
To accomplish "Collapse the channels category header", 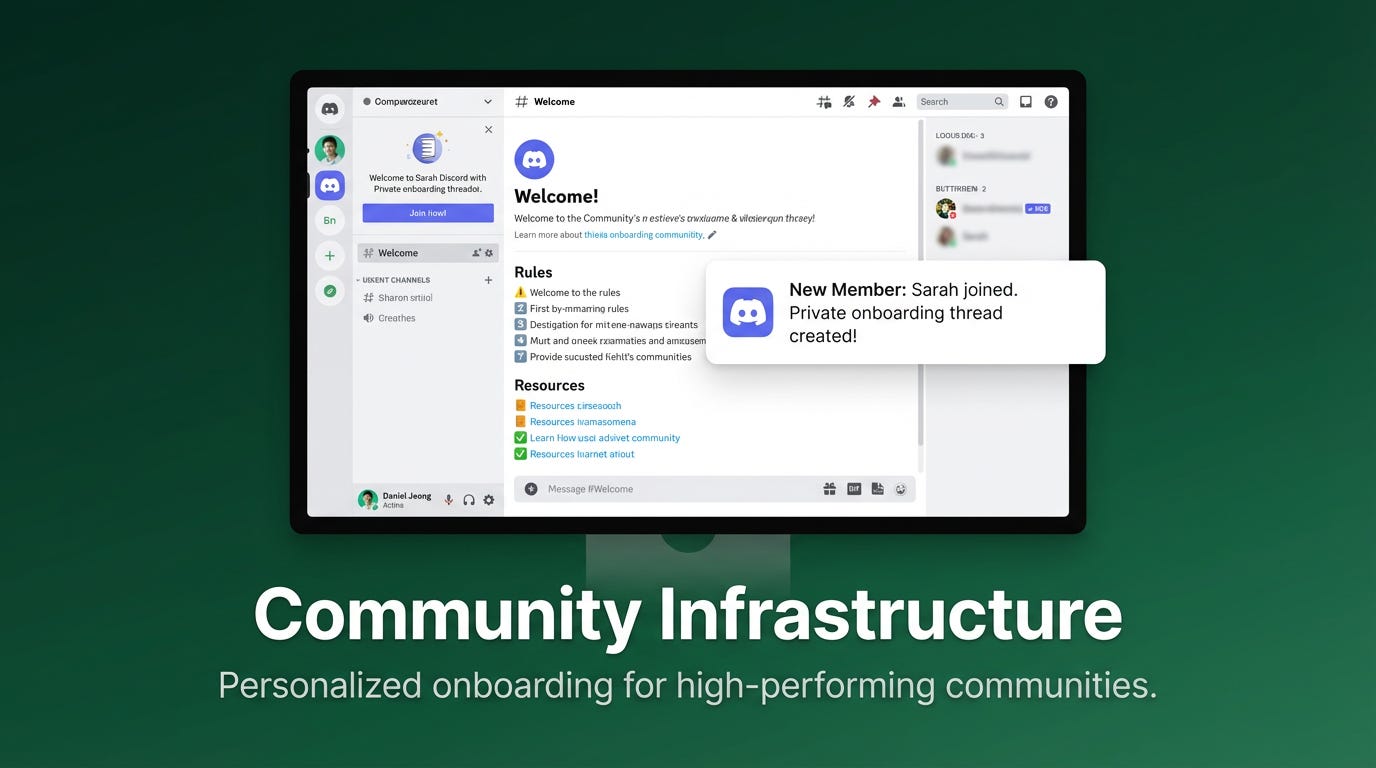I will tap(396, 280).
